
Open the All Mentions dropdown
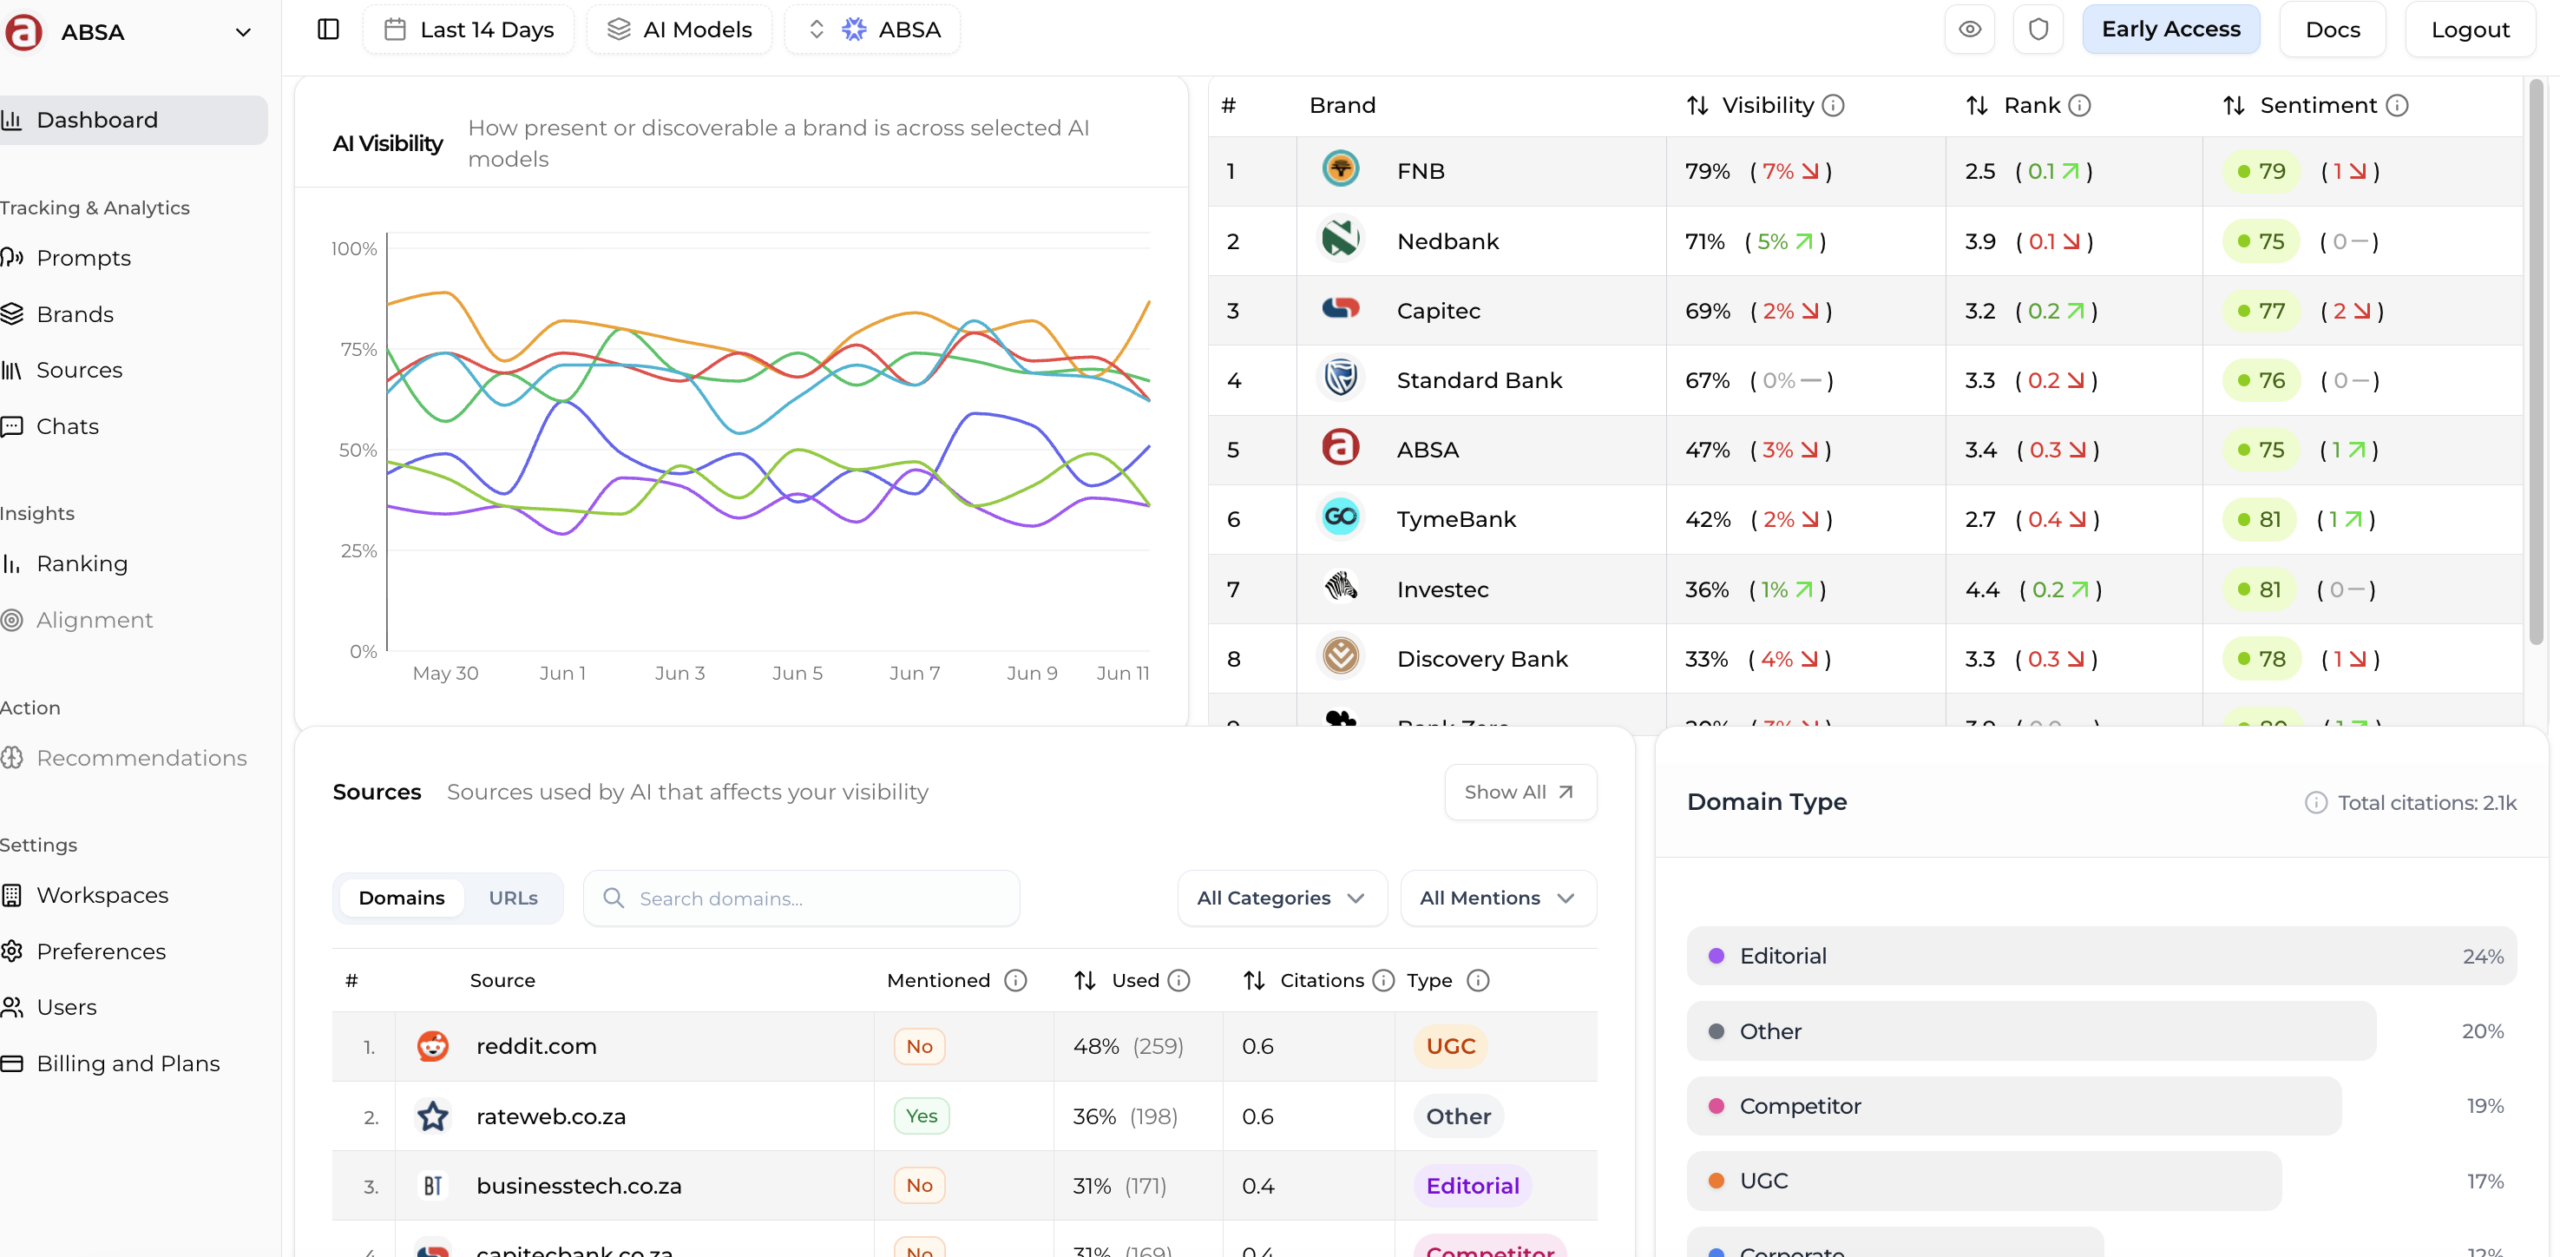point(1498,898)
